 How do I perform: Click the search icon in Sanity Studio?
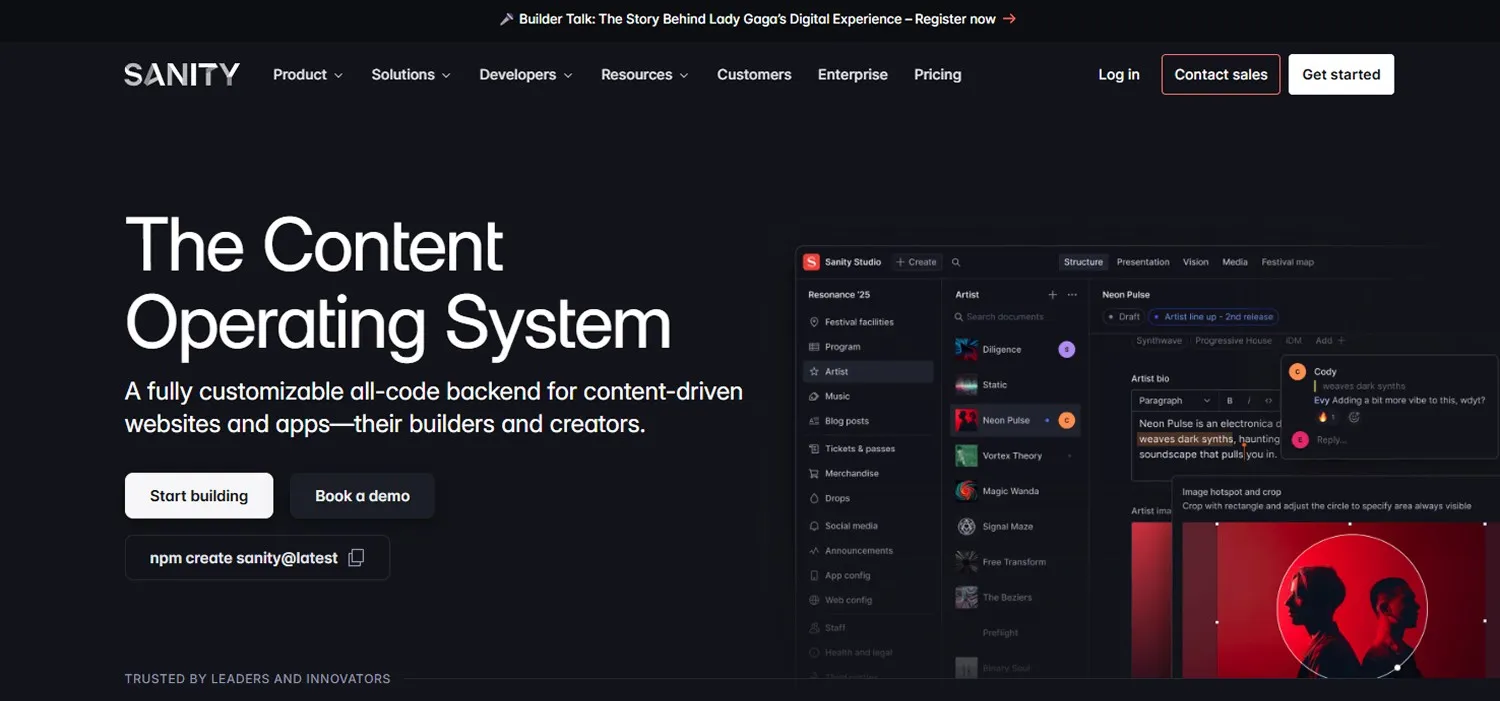point(956,262)
